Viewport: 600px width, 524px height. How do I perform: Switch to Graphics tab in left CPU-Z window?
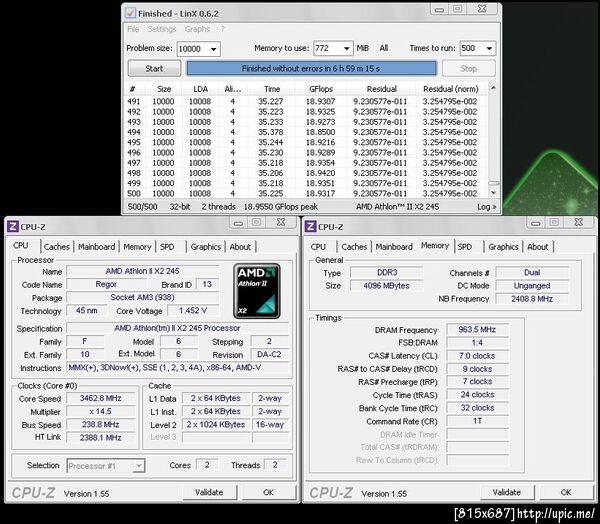click(206, 247)
